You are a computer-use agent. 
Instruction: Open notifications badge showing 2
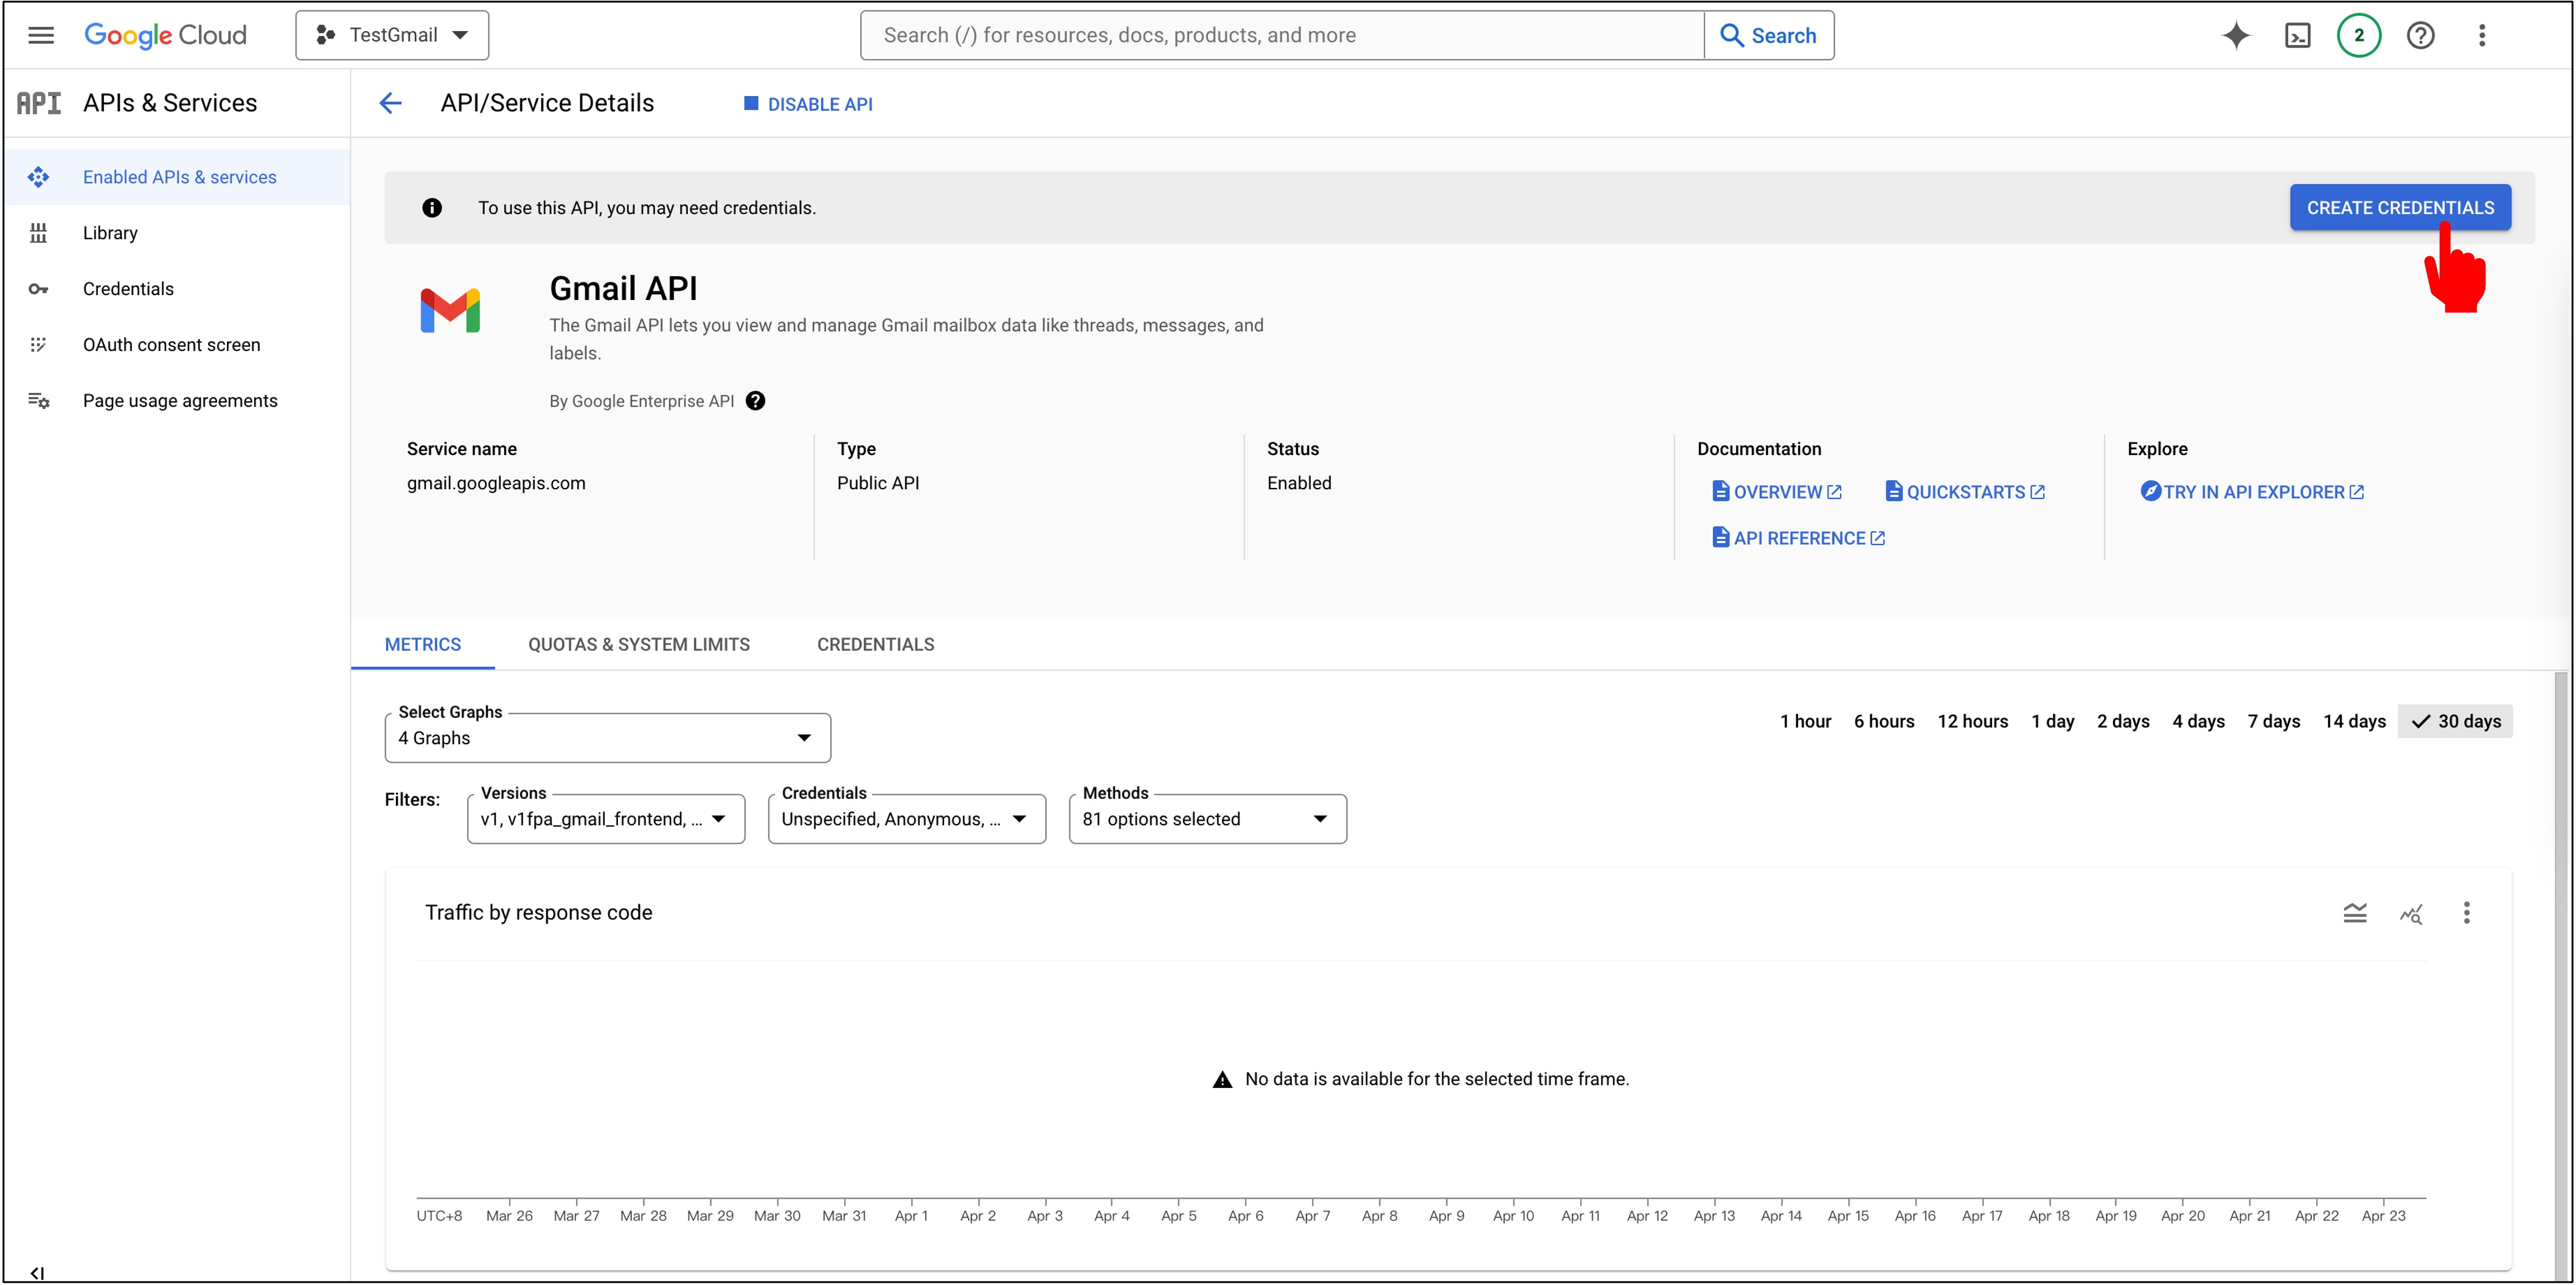[2359, 35]
